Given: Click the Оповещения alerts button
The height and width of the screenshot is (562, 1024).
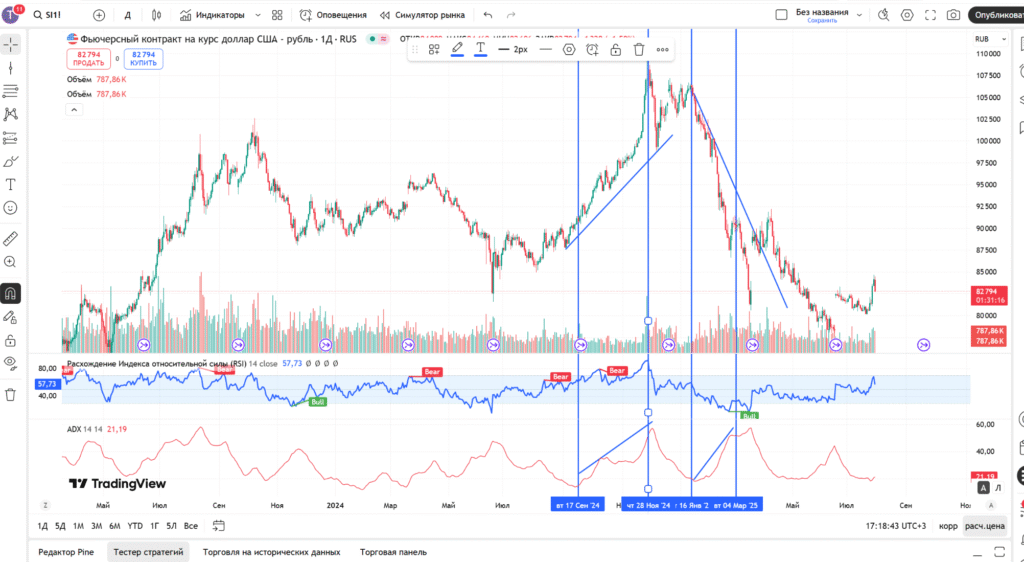Looking at the screenshot, I should point(334,14).
